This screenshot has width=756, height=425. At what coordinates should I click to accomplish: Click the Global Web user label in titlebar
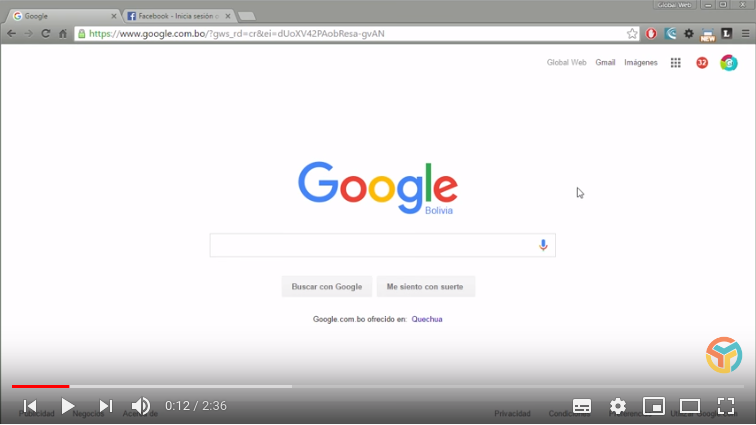[674, 5]
